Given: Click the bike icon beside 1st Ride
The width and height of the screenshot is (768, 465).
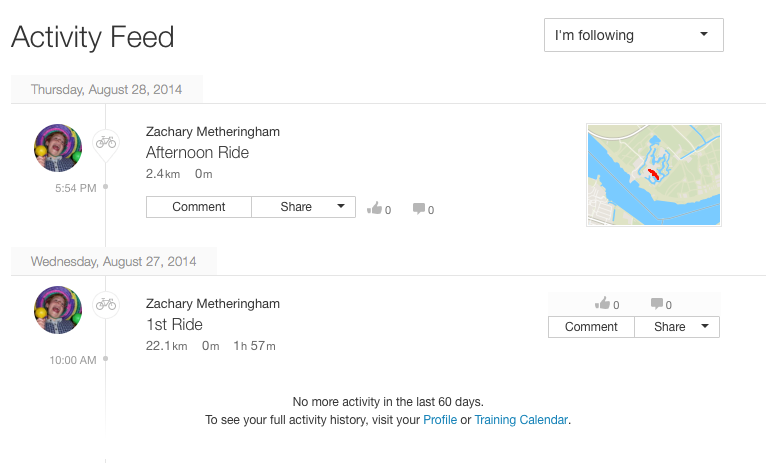Looking at the screenshot, I should pos(106,304).
